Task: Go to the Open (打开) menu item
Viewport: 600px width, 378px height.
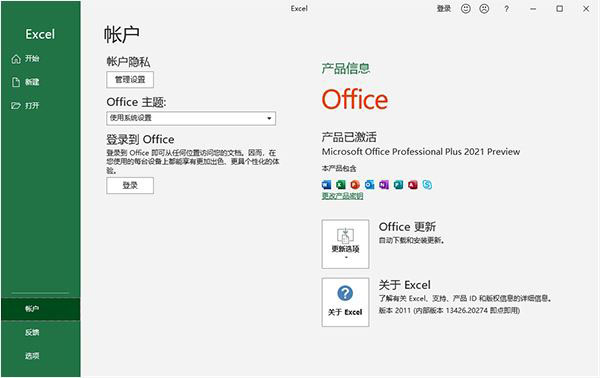Action: (x=41, y=106)
